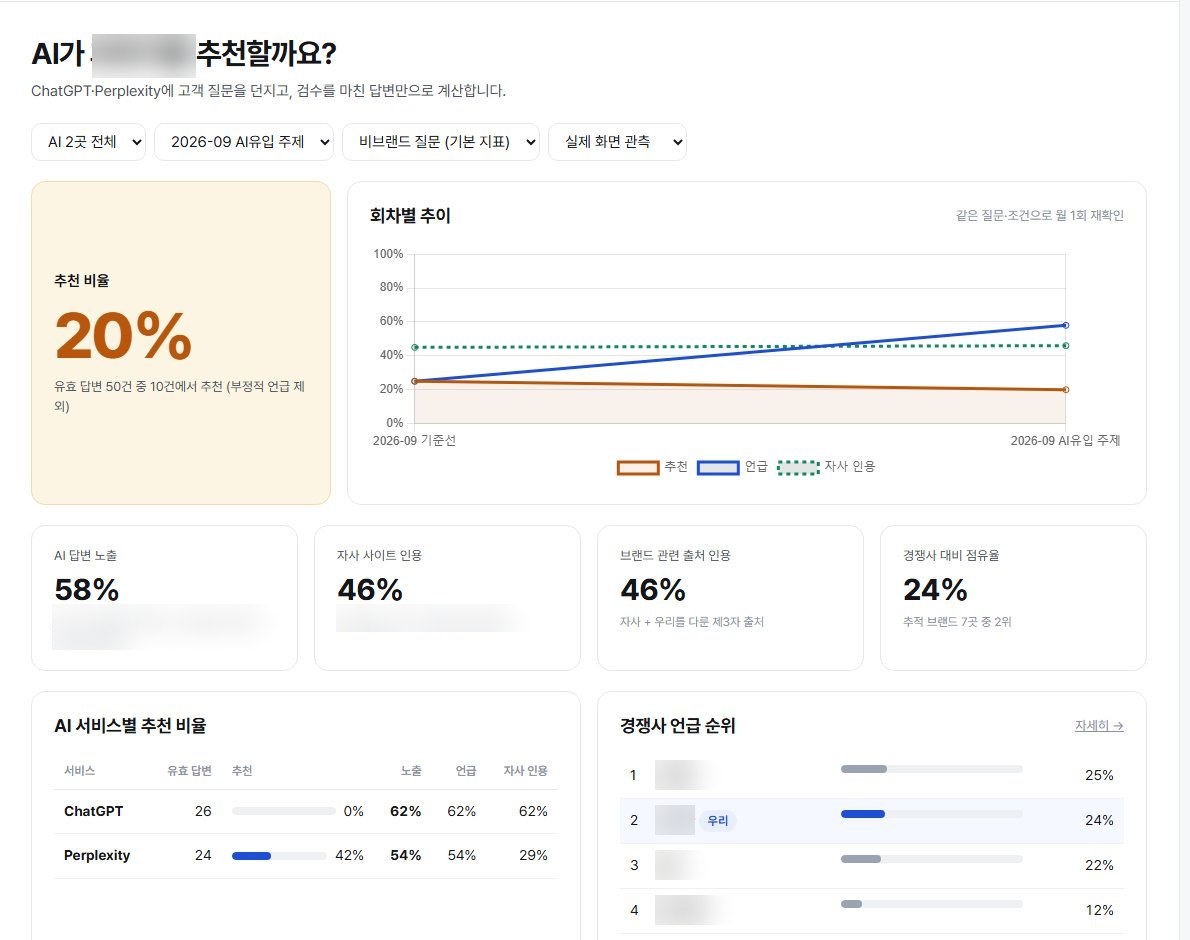Click the 22% value in rank 3 row

coord(1099,865)
